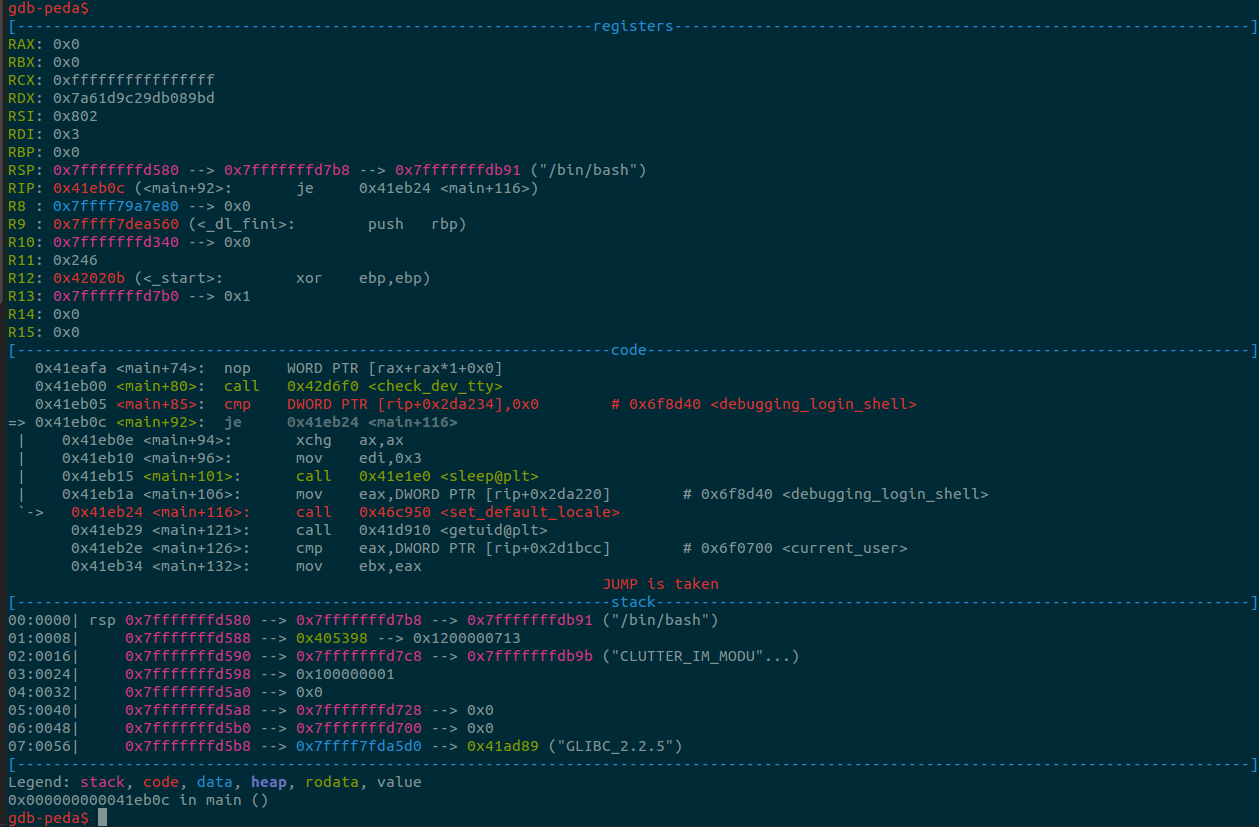Click the <getuid@plt> call target
Viewport: 1259px width, 827px height.
tap(494, 530)
